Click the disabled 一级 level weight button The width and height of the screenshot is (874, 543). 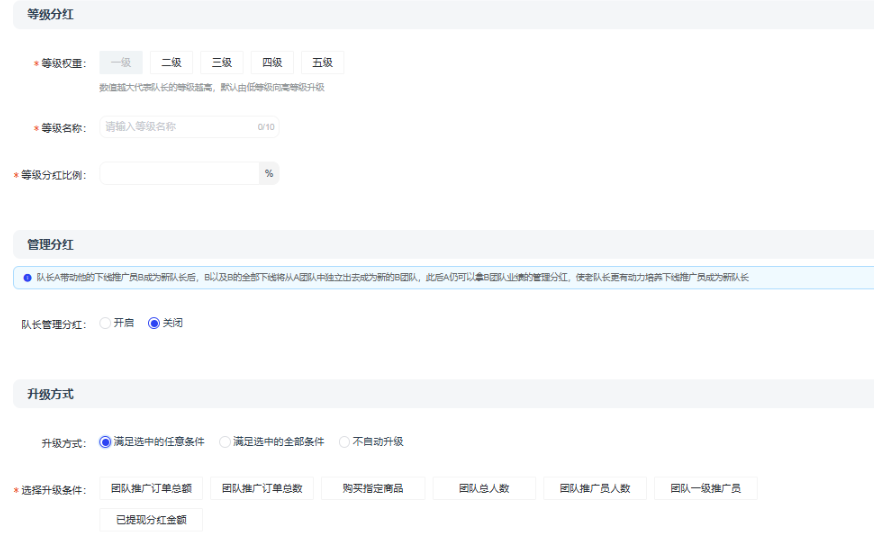click(120, 63)
